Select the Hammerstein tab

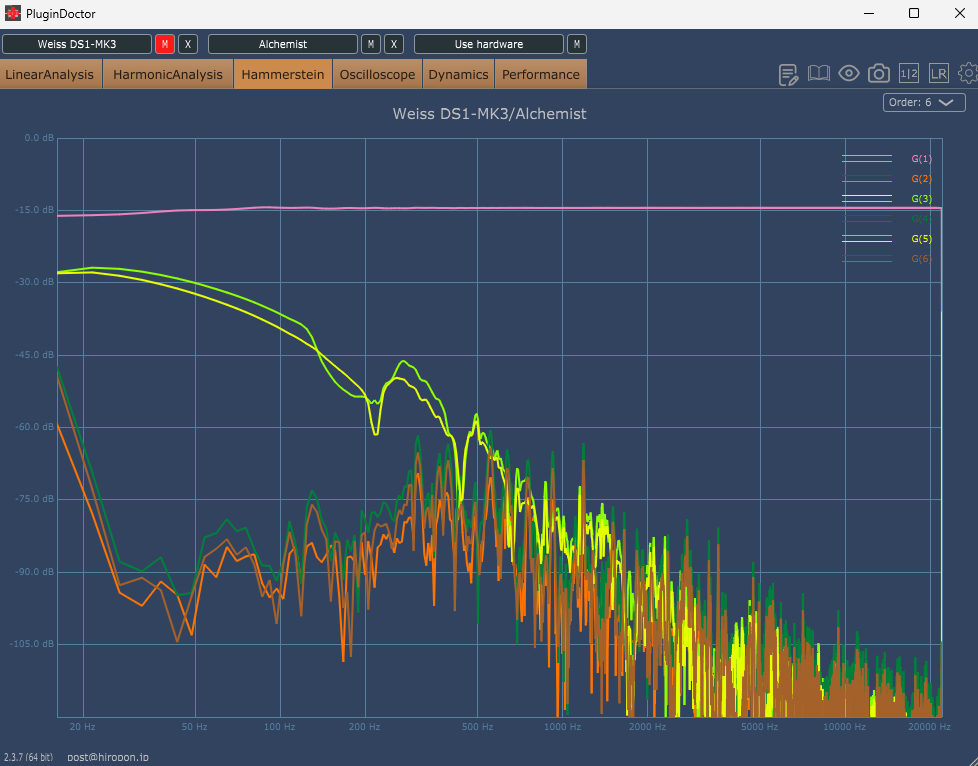pyautogui.click(x=283, y=74)
